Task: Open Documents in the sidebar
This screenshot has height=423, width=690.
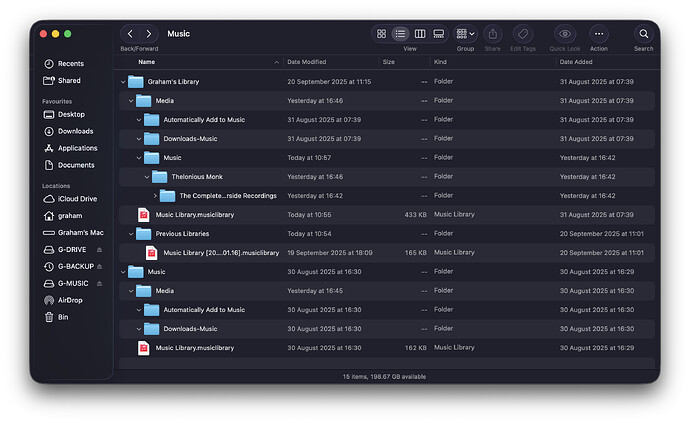Action: 69,165
